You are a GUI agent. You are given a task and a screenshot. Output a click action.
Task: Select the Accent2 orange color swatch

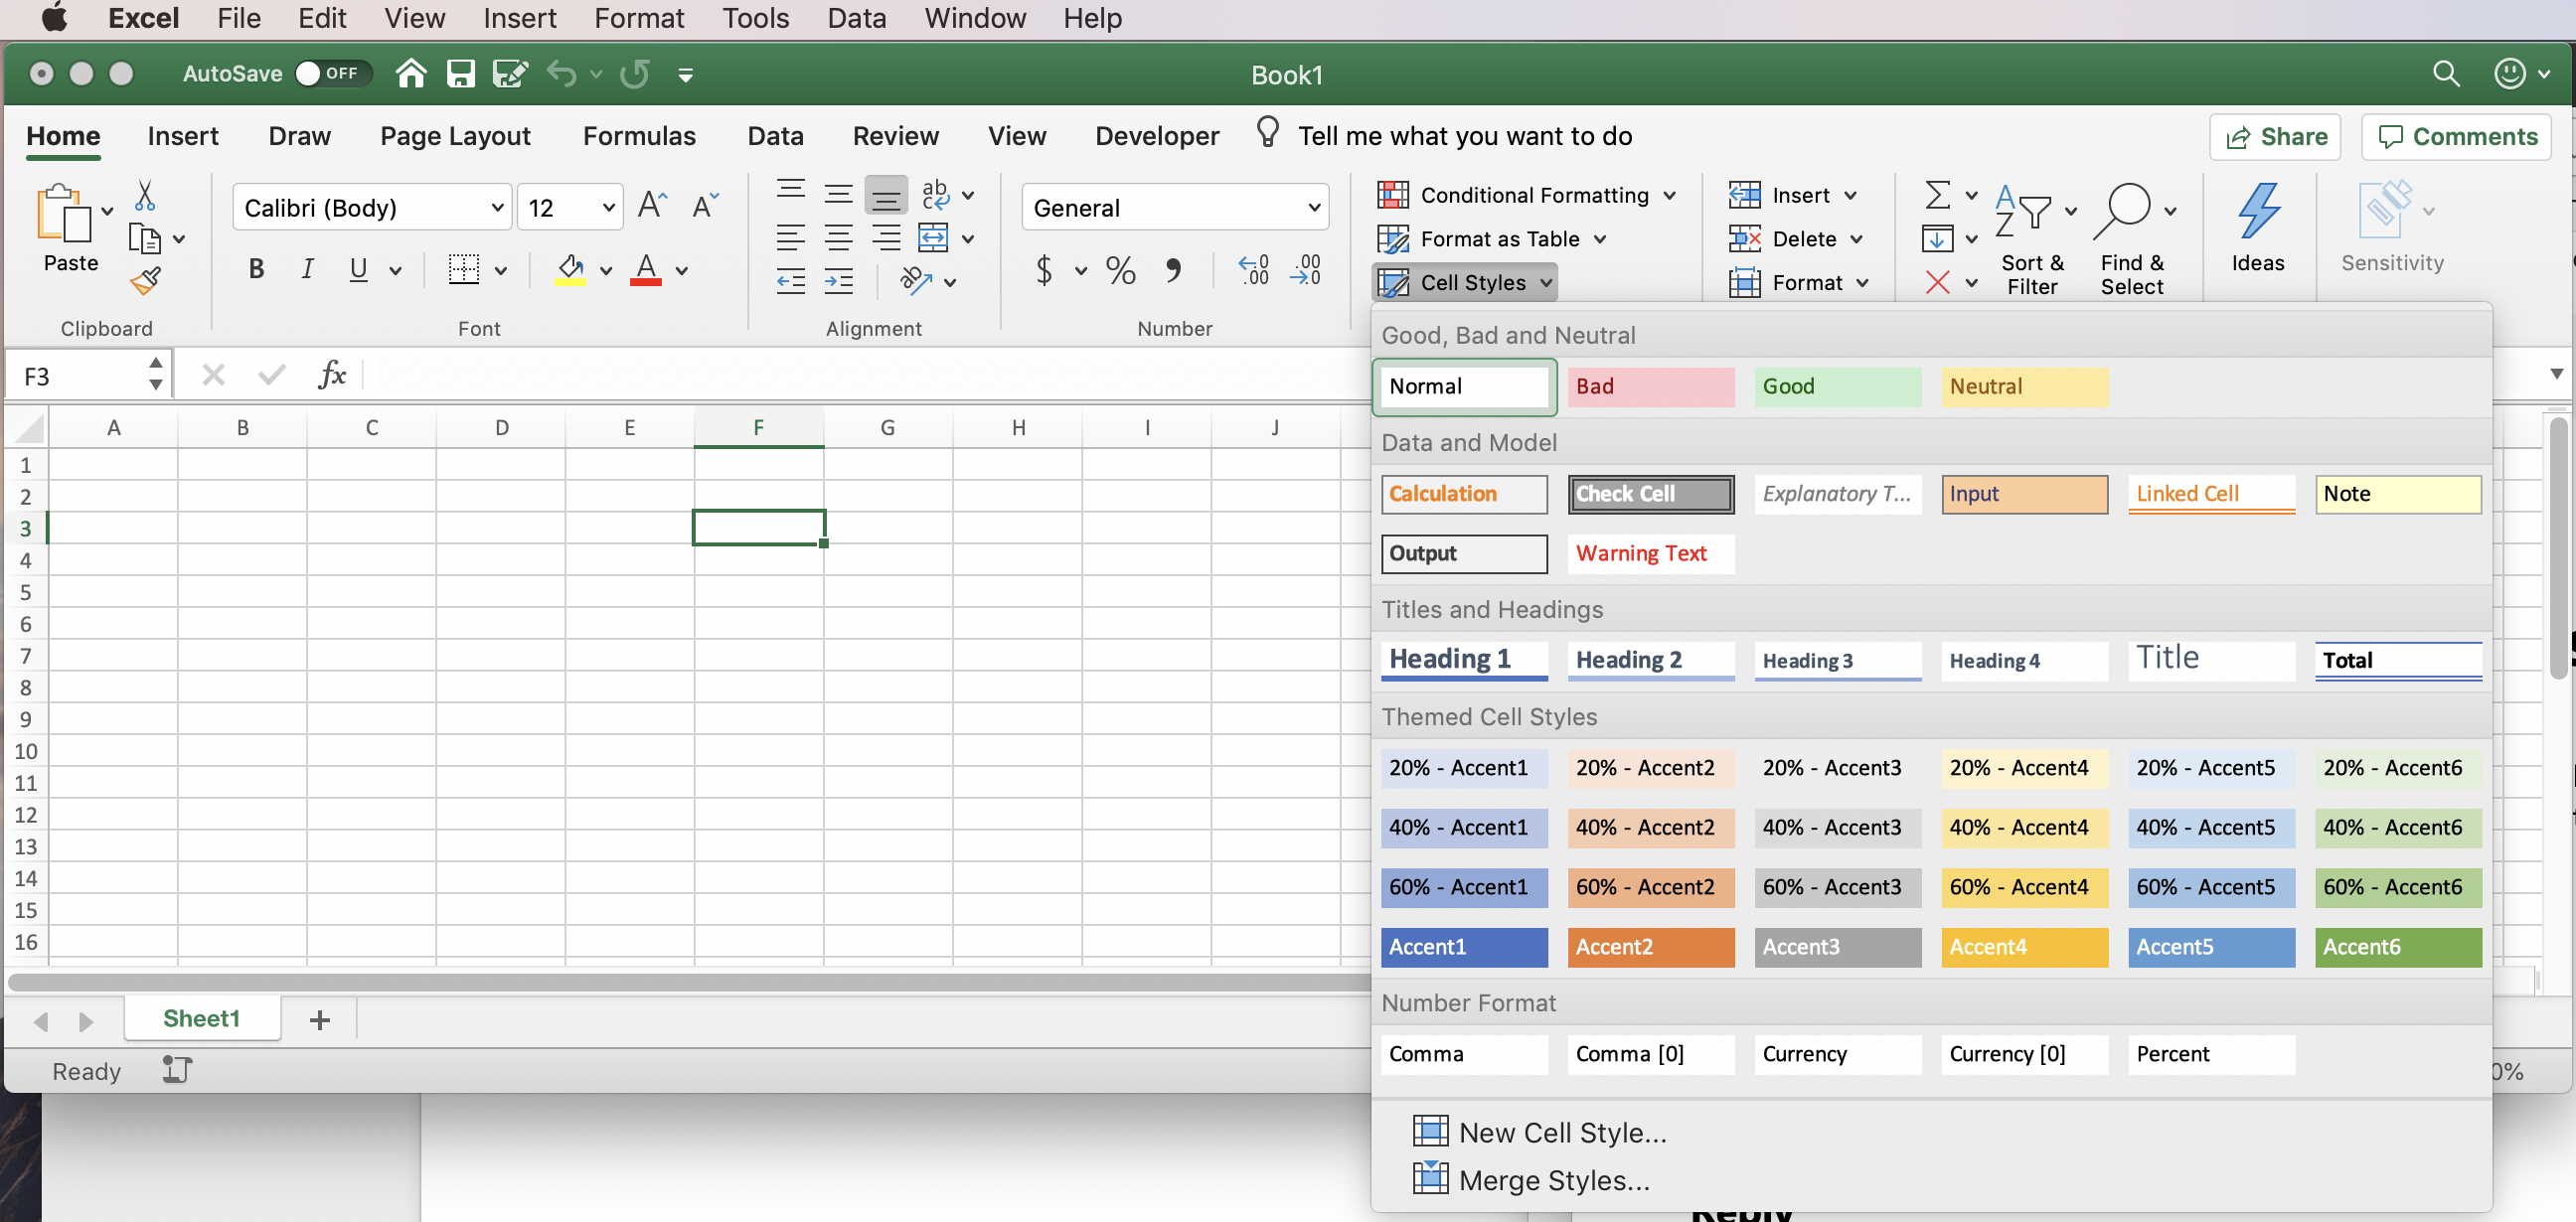click(1650, 945)
